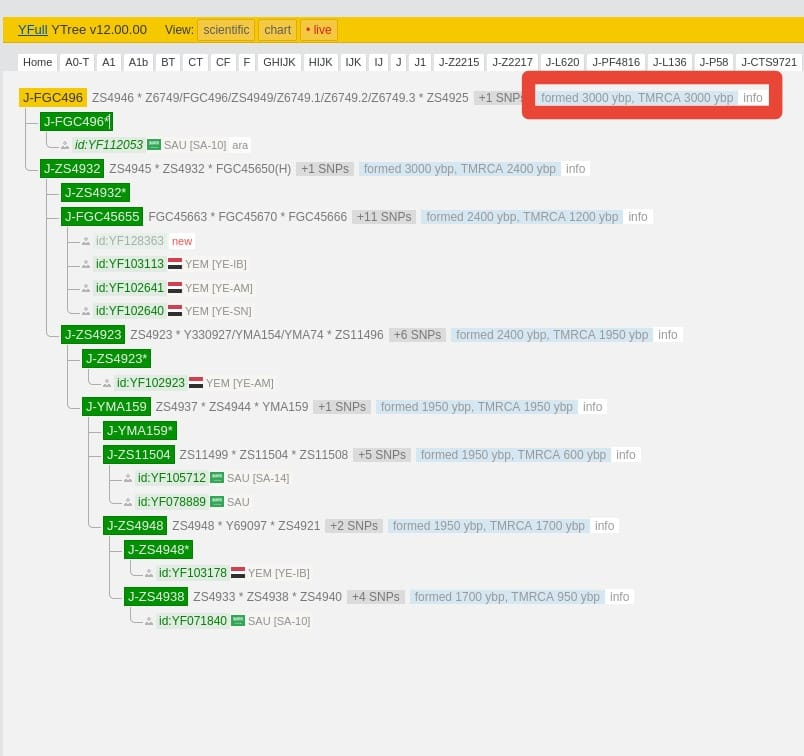
Task: Click the person icon beside id:YF071840
Action: point(149,621)
